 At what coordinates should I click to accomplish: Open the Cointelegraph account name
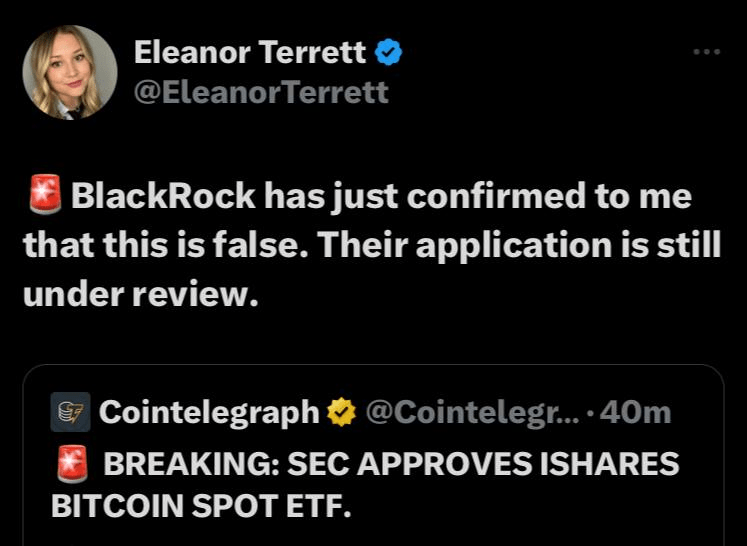point(209,412)
